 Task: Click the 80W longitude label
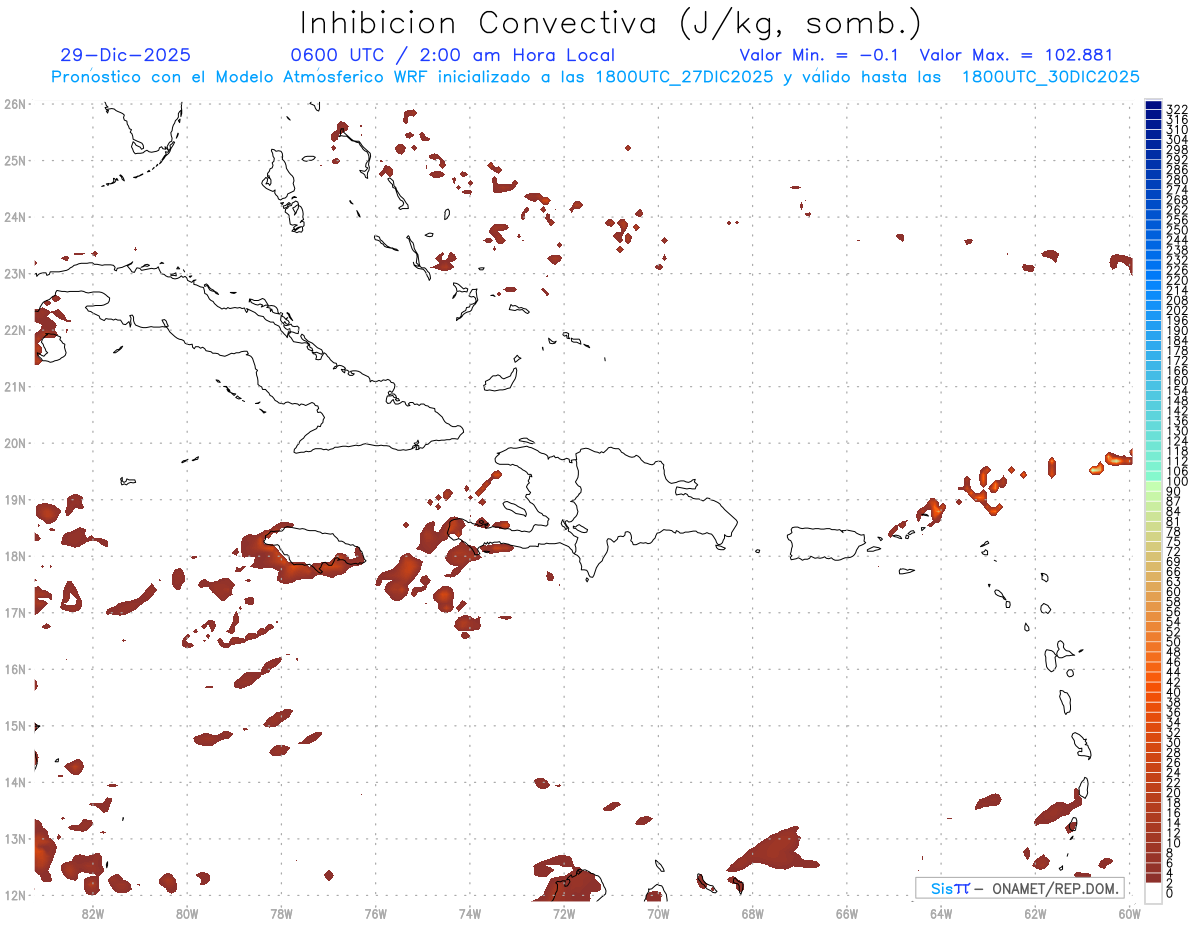pyautogui.click(x=187, y=912)
